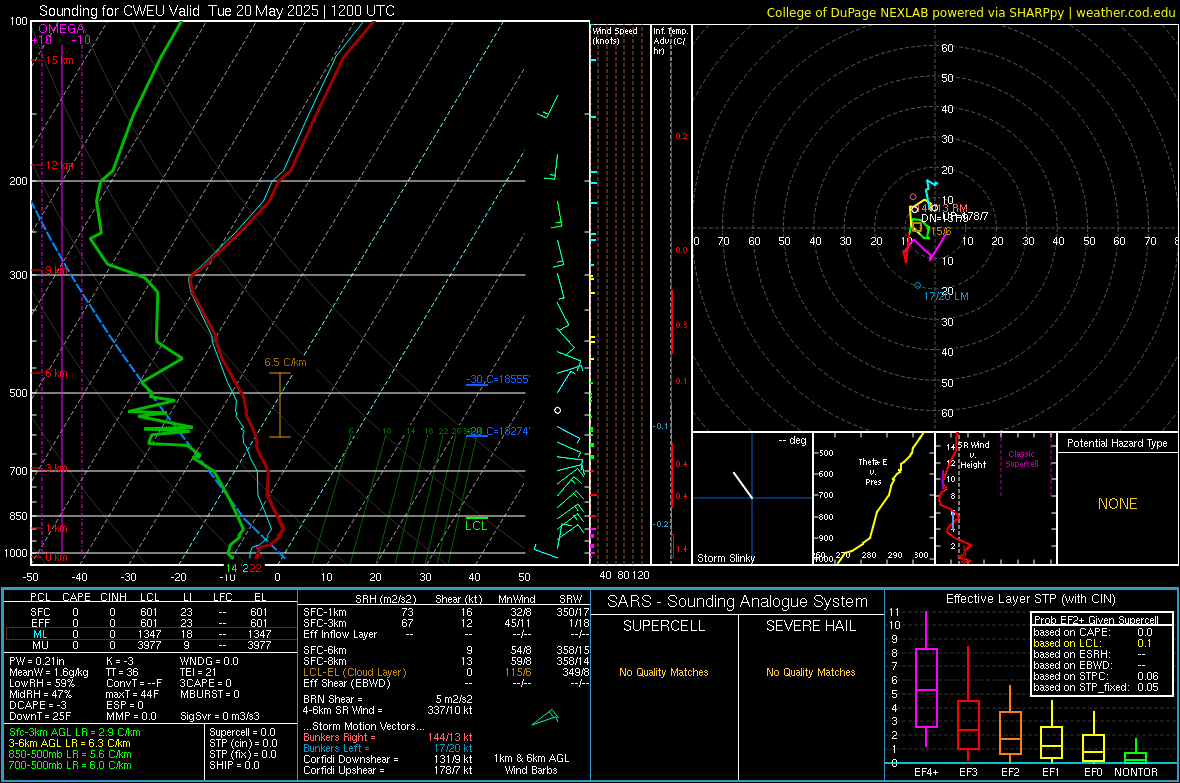Click 'No Quality Matches' under SUPERCELL
Image resolution: width=1180 pixels, height=783 pixels.
tap(664, 672)
